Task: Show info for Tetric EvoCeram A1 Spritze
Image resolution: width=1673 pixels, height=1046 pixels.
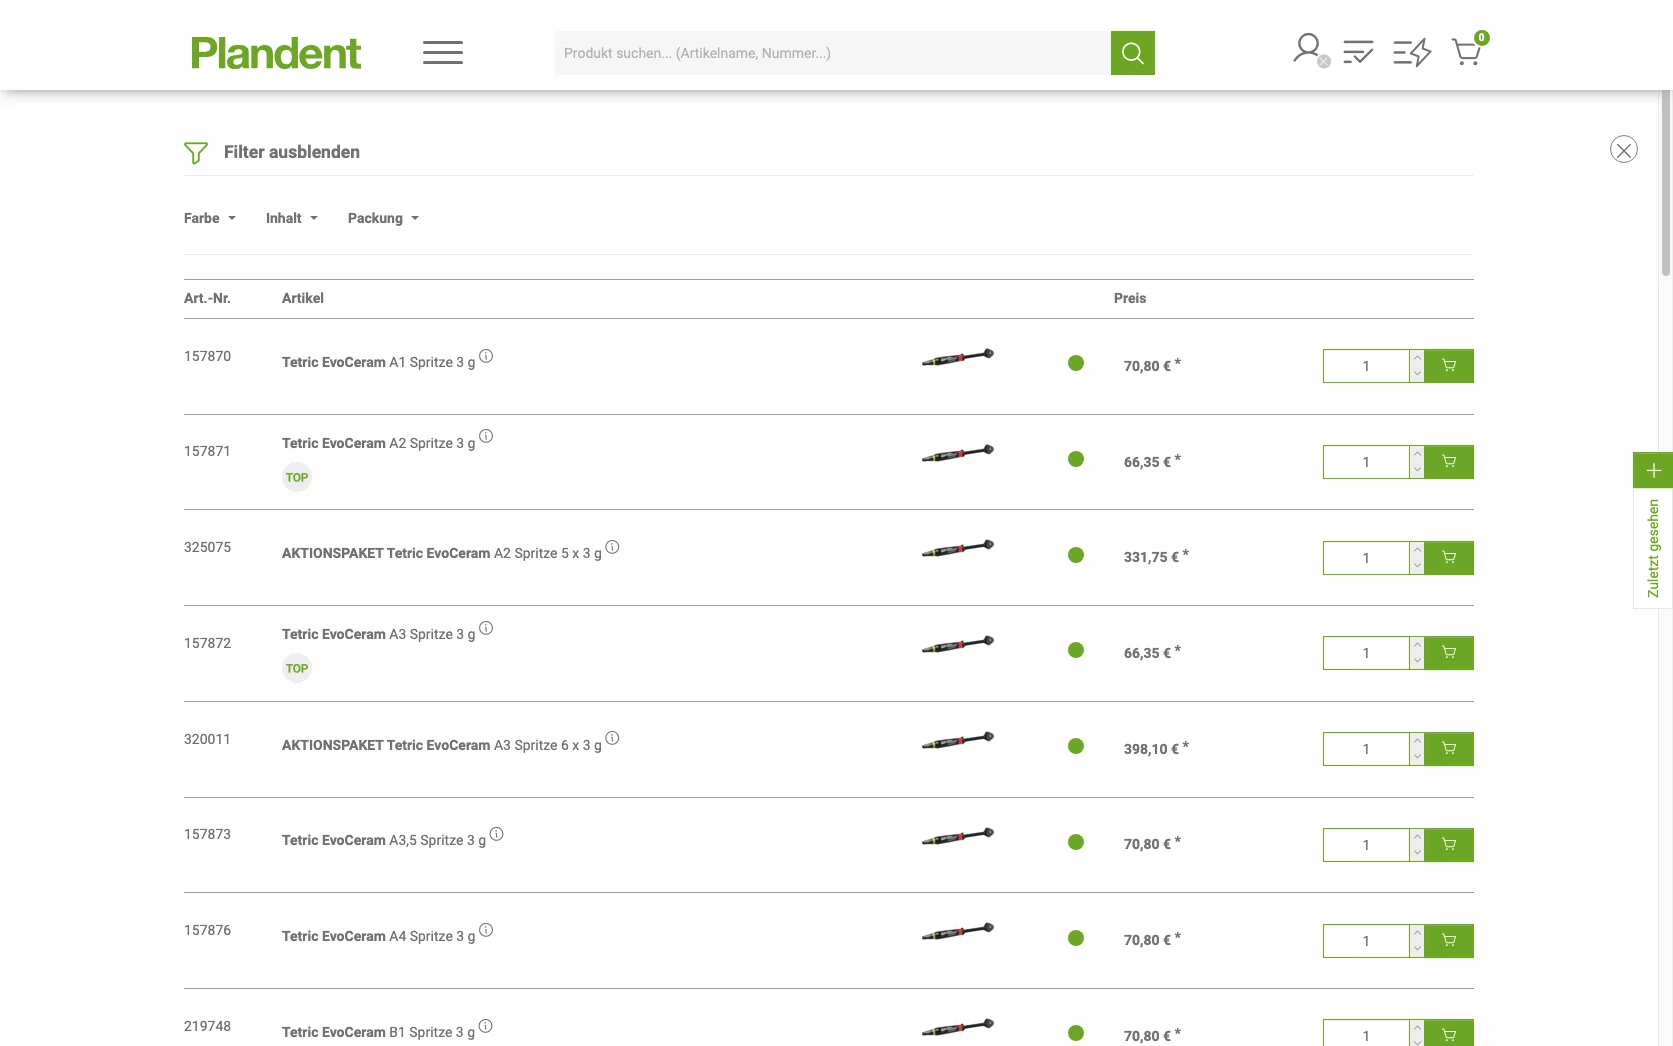Action: pyautogui.click(x=486, y=356)
